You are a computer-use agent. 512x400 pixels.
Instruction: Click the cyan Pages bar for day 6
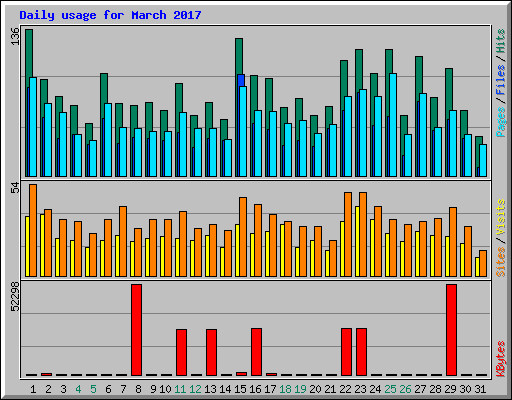point(108,140)
